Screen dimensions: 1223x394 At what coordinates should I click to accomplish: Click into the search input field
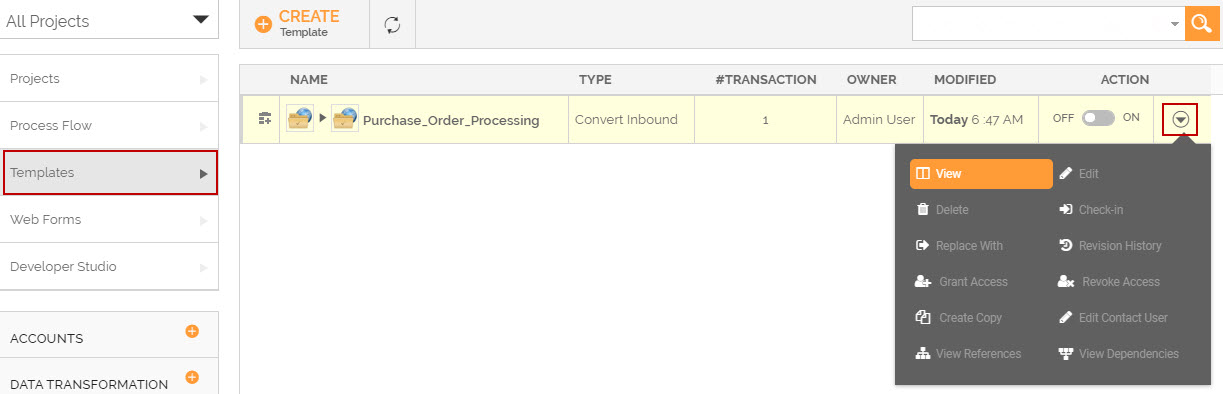[1040, 24]
